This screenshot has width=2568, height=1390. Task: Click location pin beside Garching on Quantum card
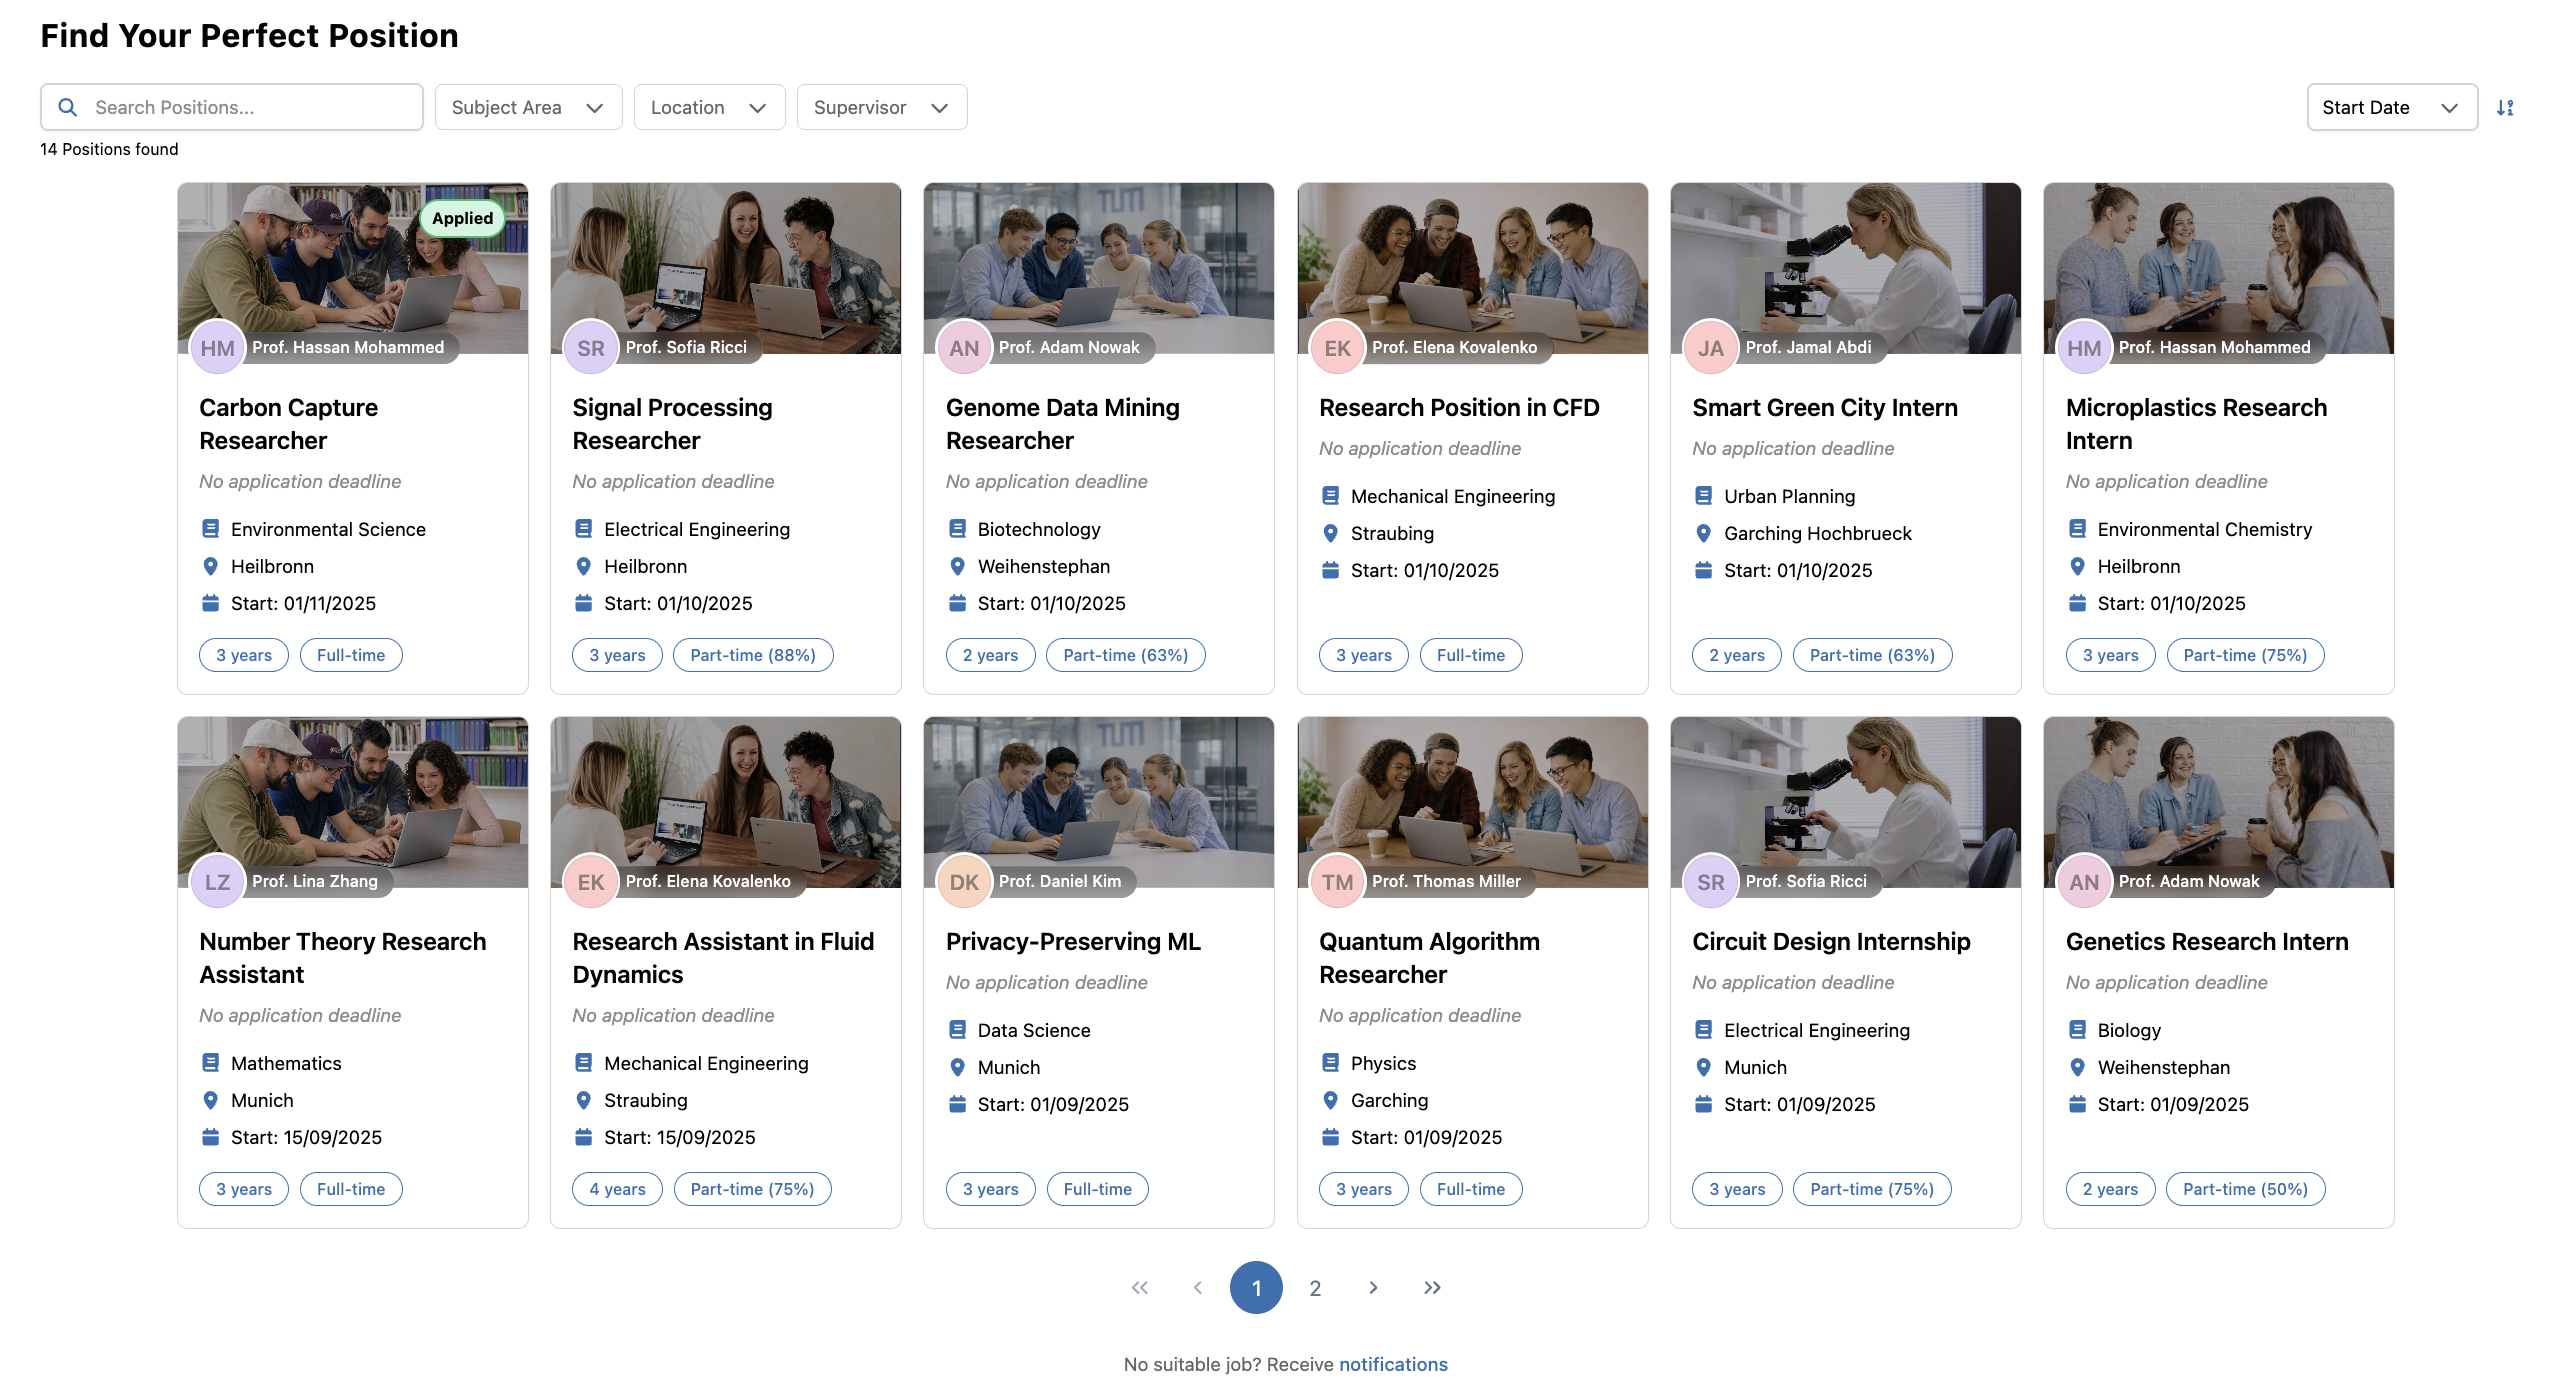[1330, 1100]
